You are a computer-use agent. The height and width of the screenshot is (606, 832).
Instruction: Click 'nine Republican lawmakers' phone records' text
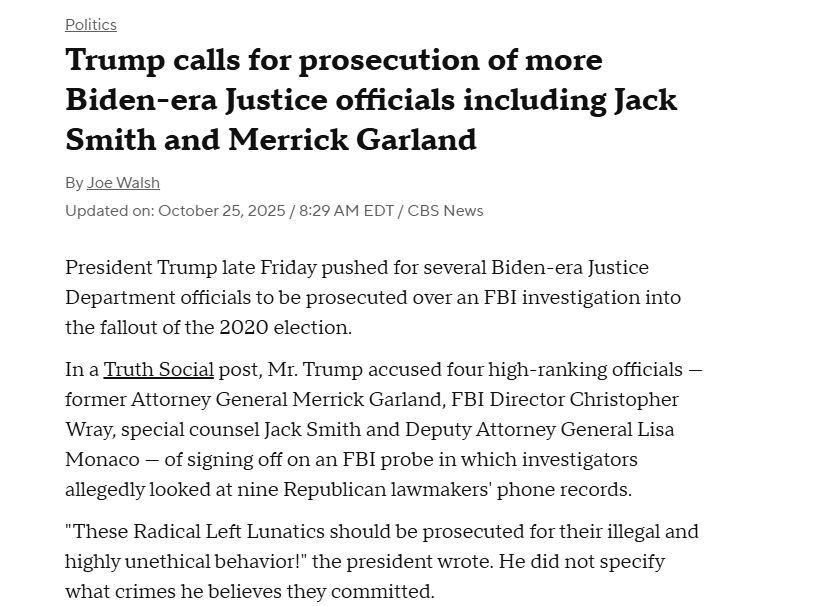434,490
